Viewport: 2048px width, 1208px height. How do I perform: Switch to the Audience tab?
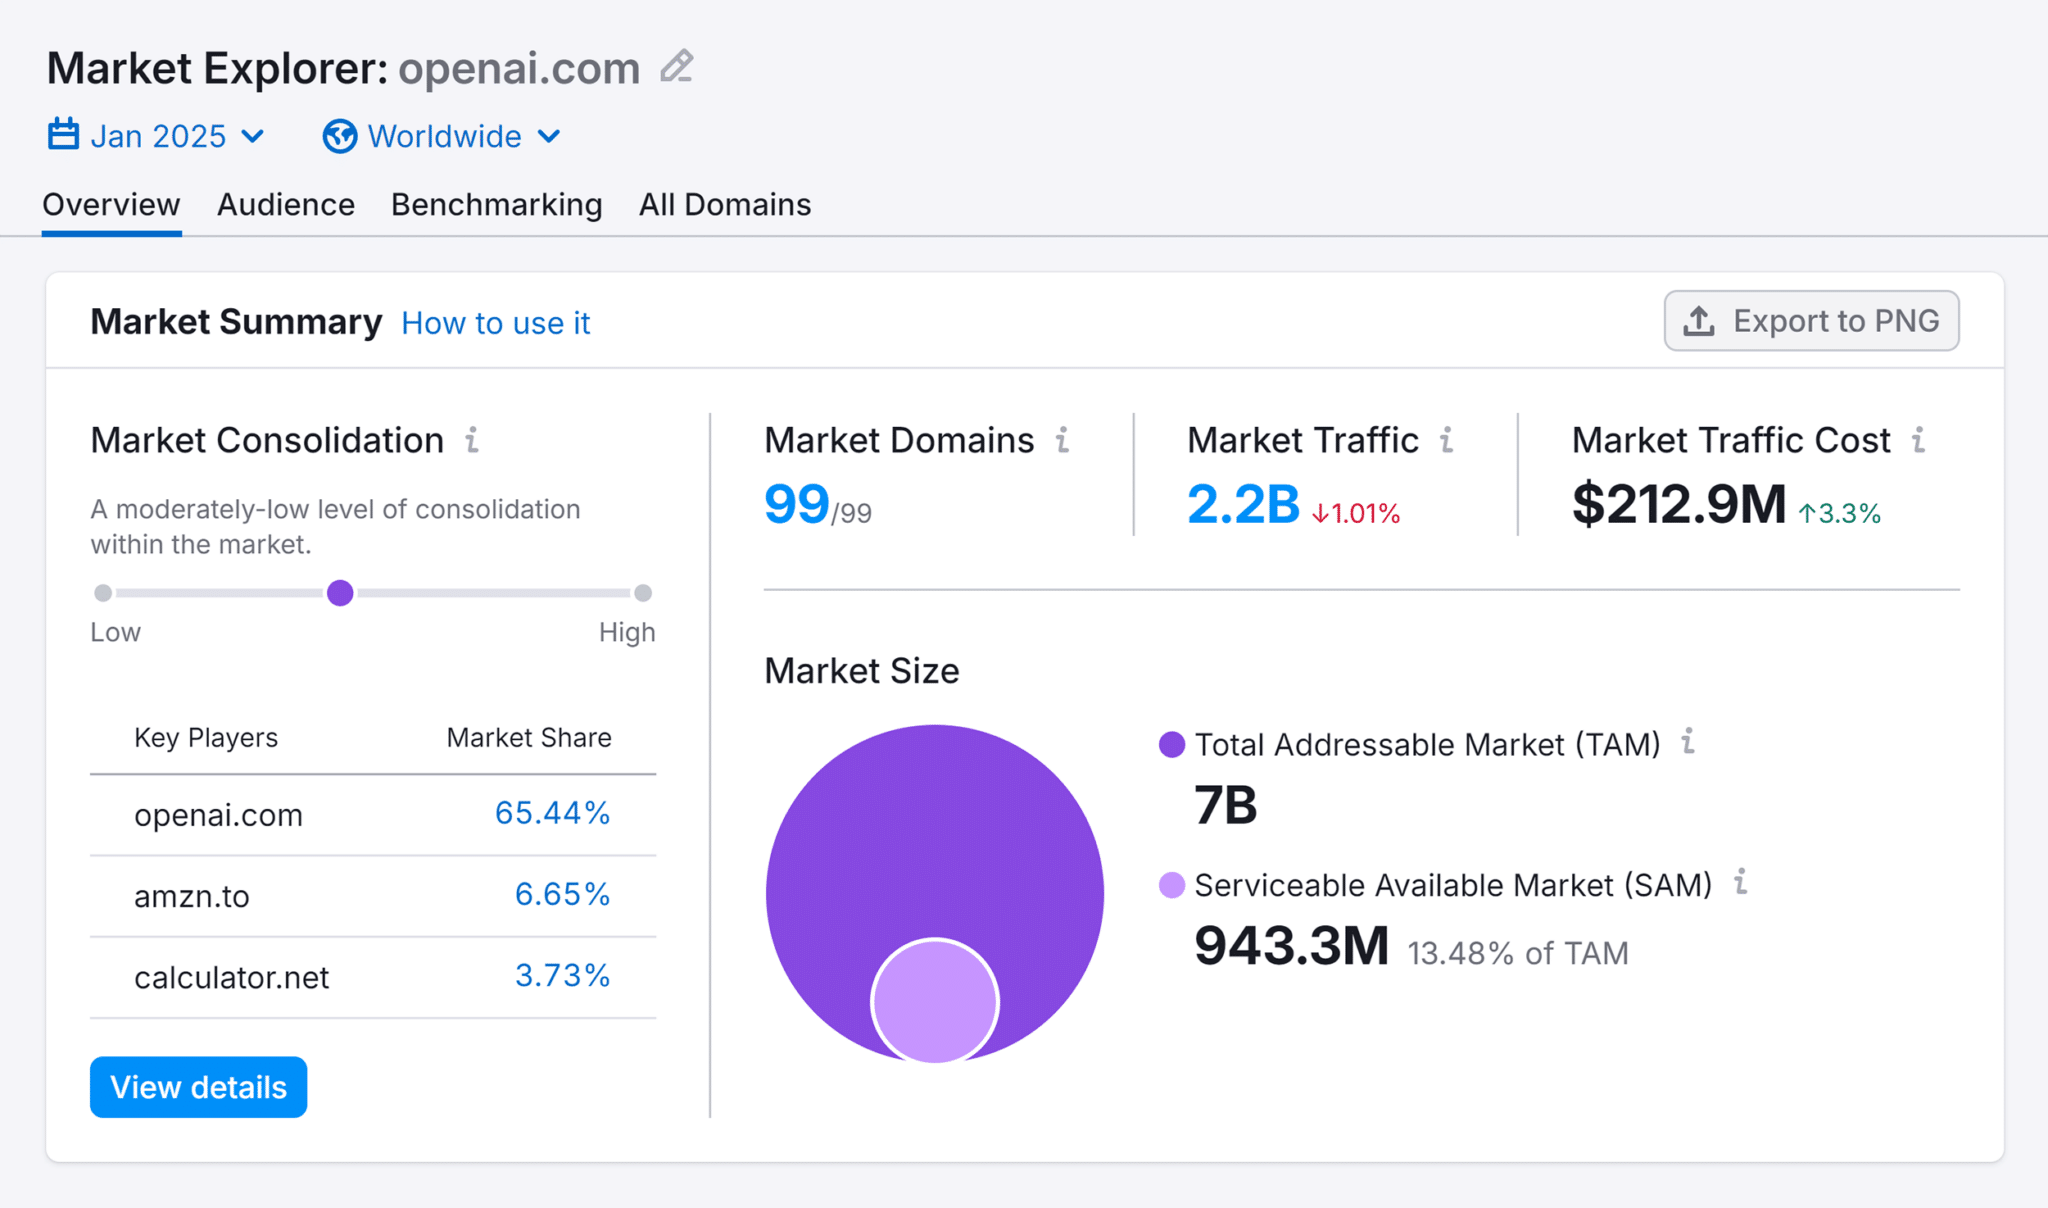[286, 205]
